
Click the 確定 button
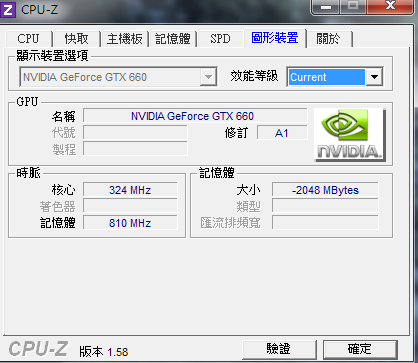point(360,349)
